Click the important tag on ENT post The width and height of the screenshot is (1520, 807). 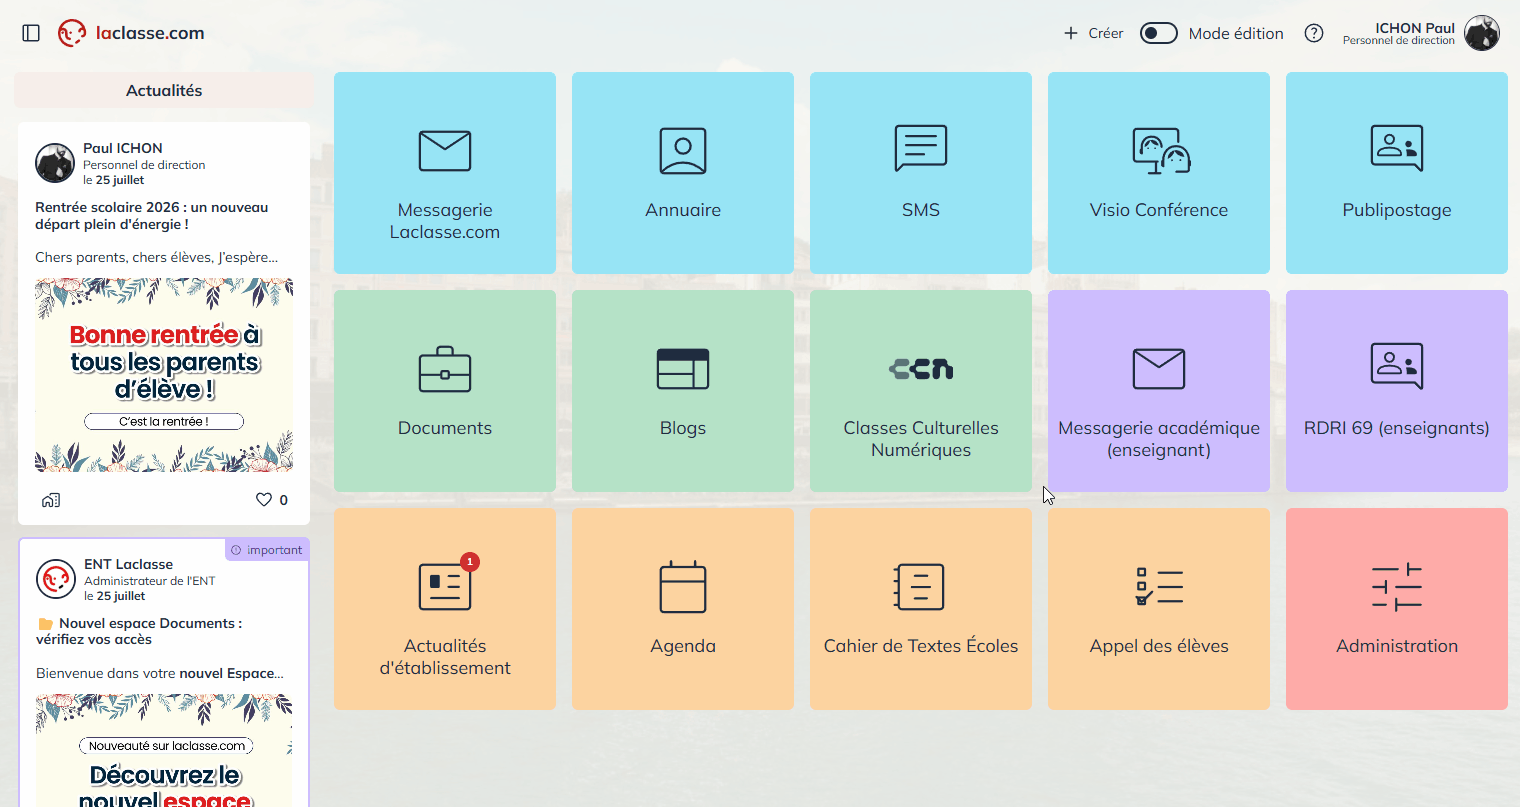click(266, 550)
